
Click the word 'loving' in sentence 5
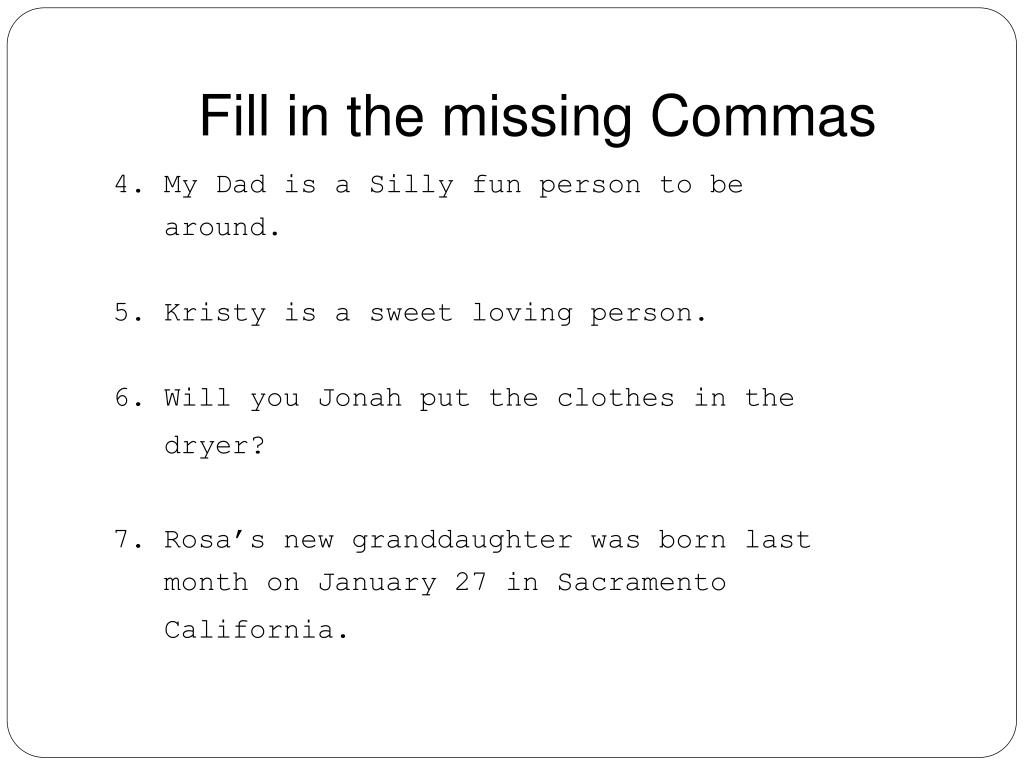point(522,313)
